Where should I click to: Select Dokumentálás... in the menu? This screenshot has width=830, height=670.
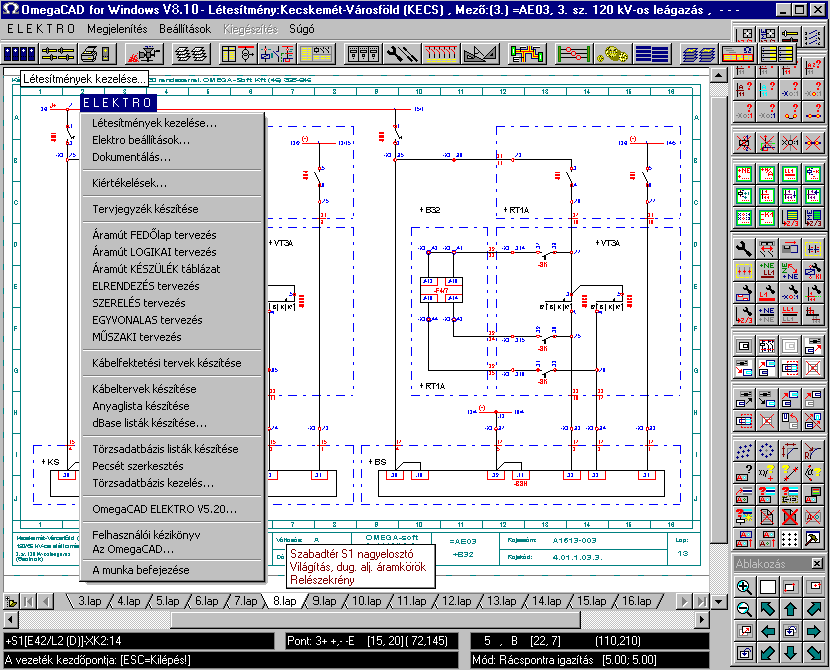pos(131,157)
